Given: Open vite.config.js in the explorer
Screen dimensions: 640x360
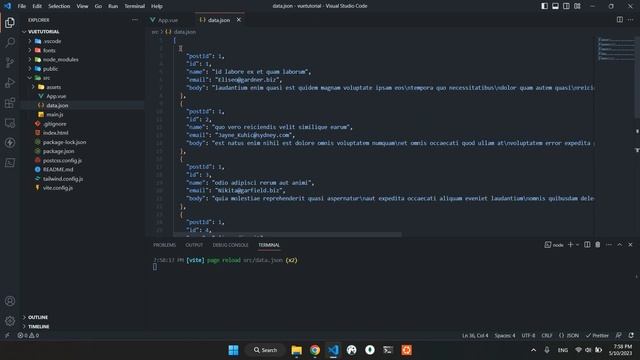Looking at the screenshot, I should coord(58,188).
